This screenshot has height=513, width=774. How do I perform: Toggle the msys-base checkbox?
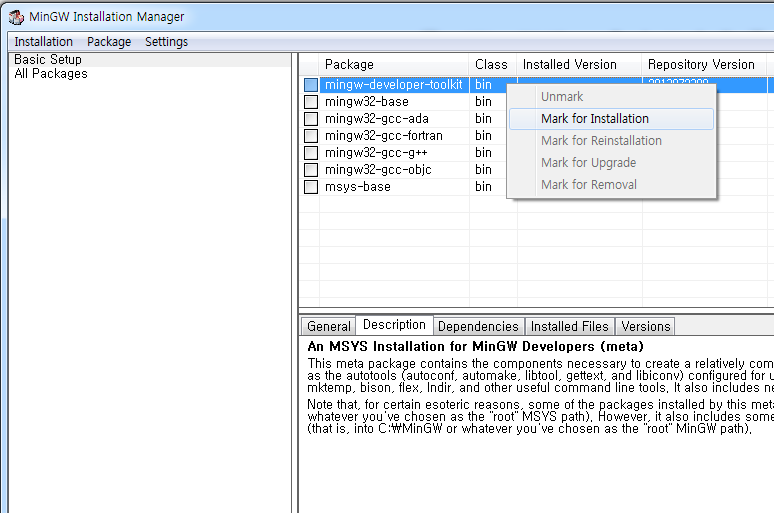[x=311, y=187]
